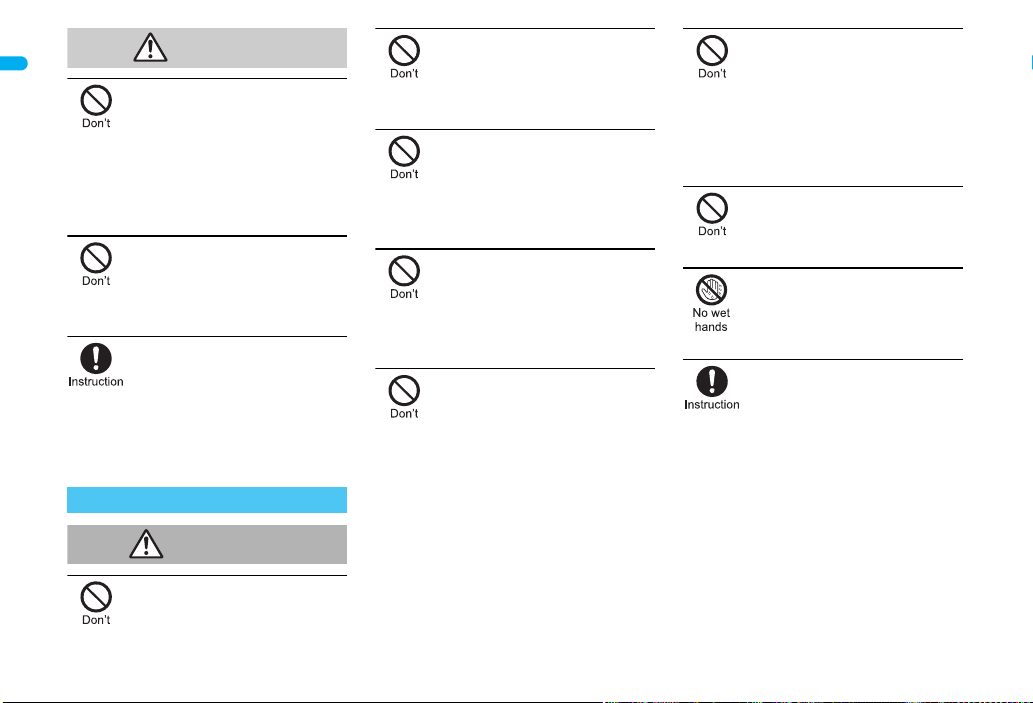Click warning triangle in darker gray lower banner
The height and width of the screenshot is (703, 1033).
pos(146,544)
